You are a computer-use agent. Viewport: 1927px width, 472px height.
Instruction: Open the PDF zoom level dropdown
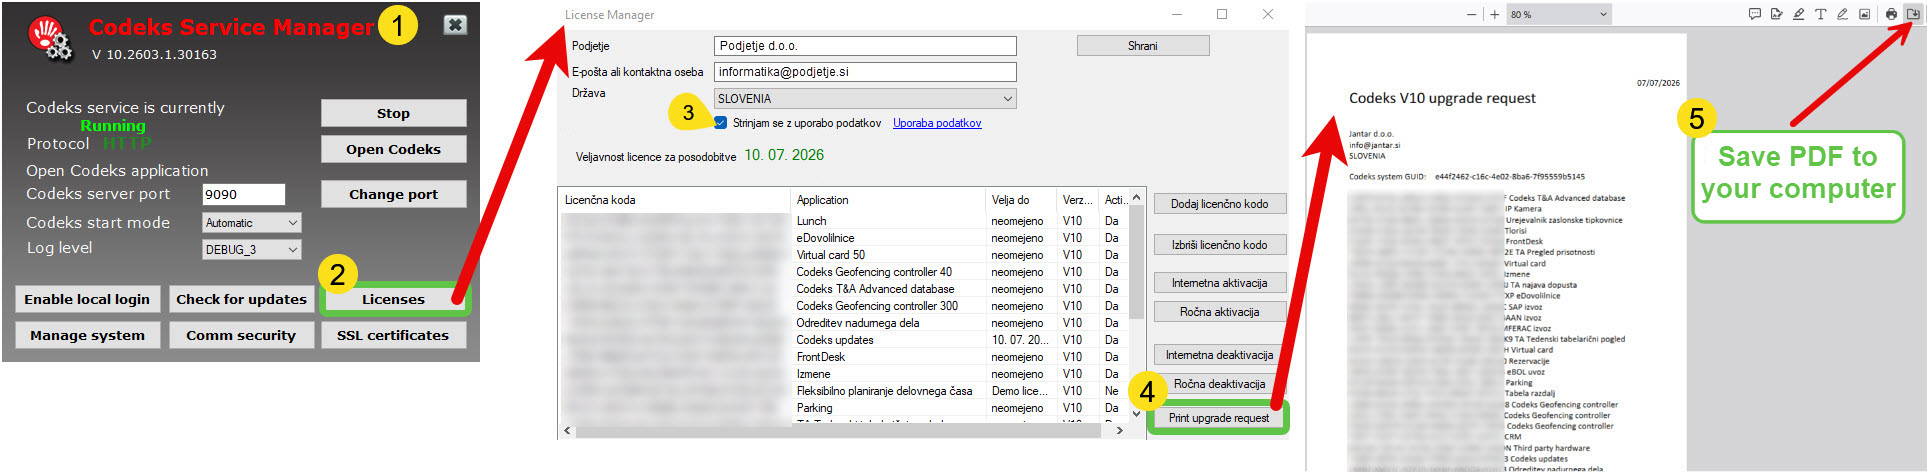(x=1559, y=14)
